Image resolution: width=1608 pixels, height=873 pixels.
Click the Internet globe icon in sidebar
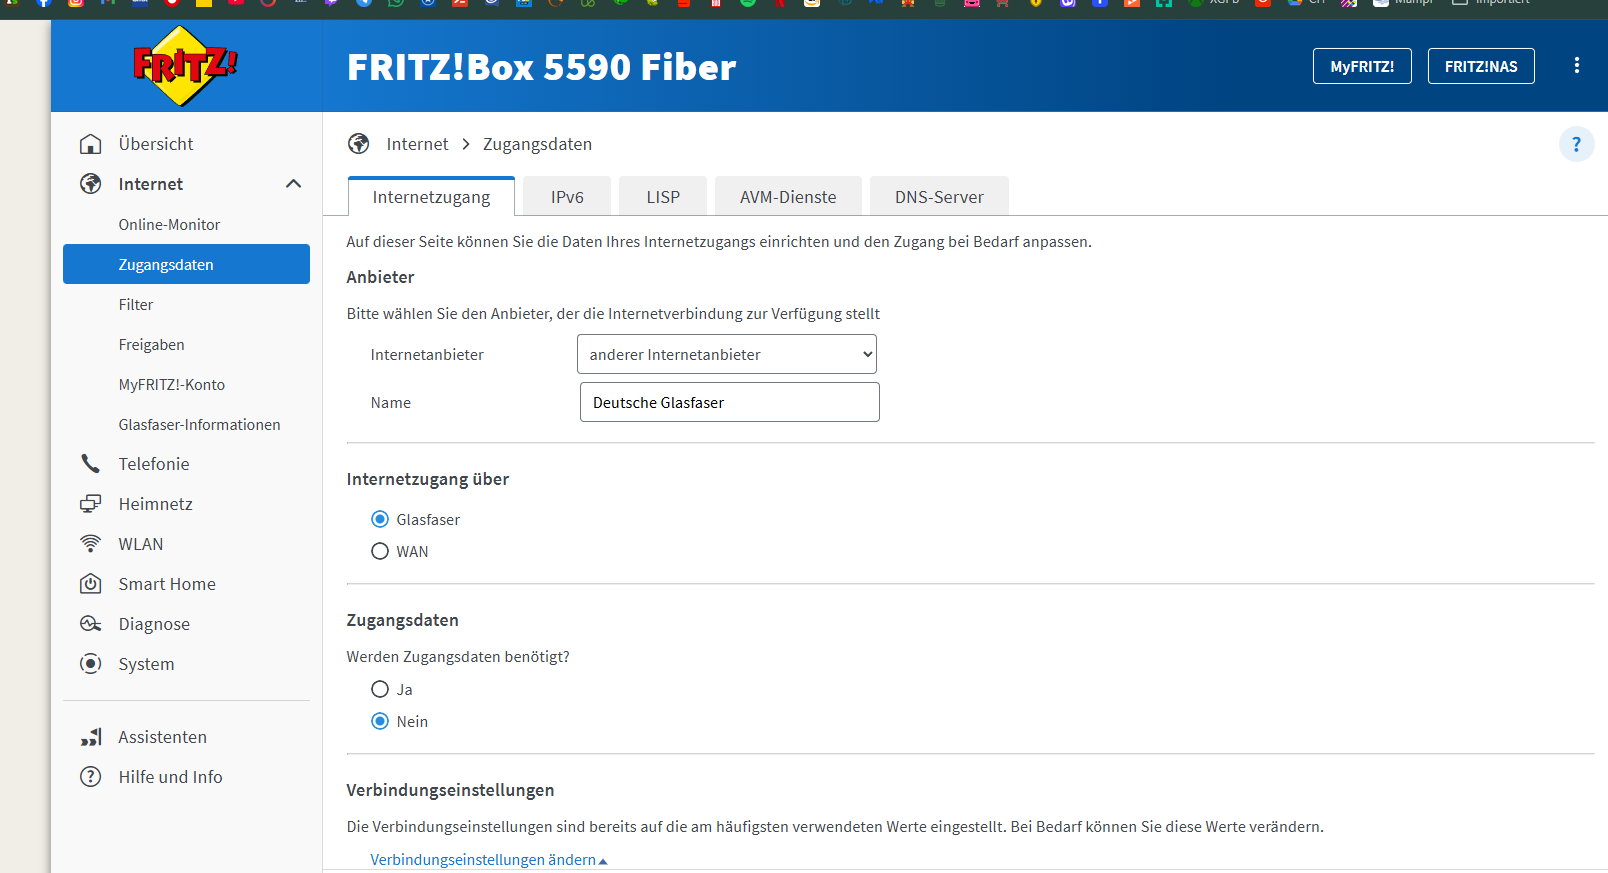click(x=91, y=184)
